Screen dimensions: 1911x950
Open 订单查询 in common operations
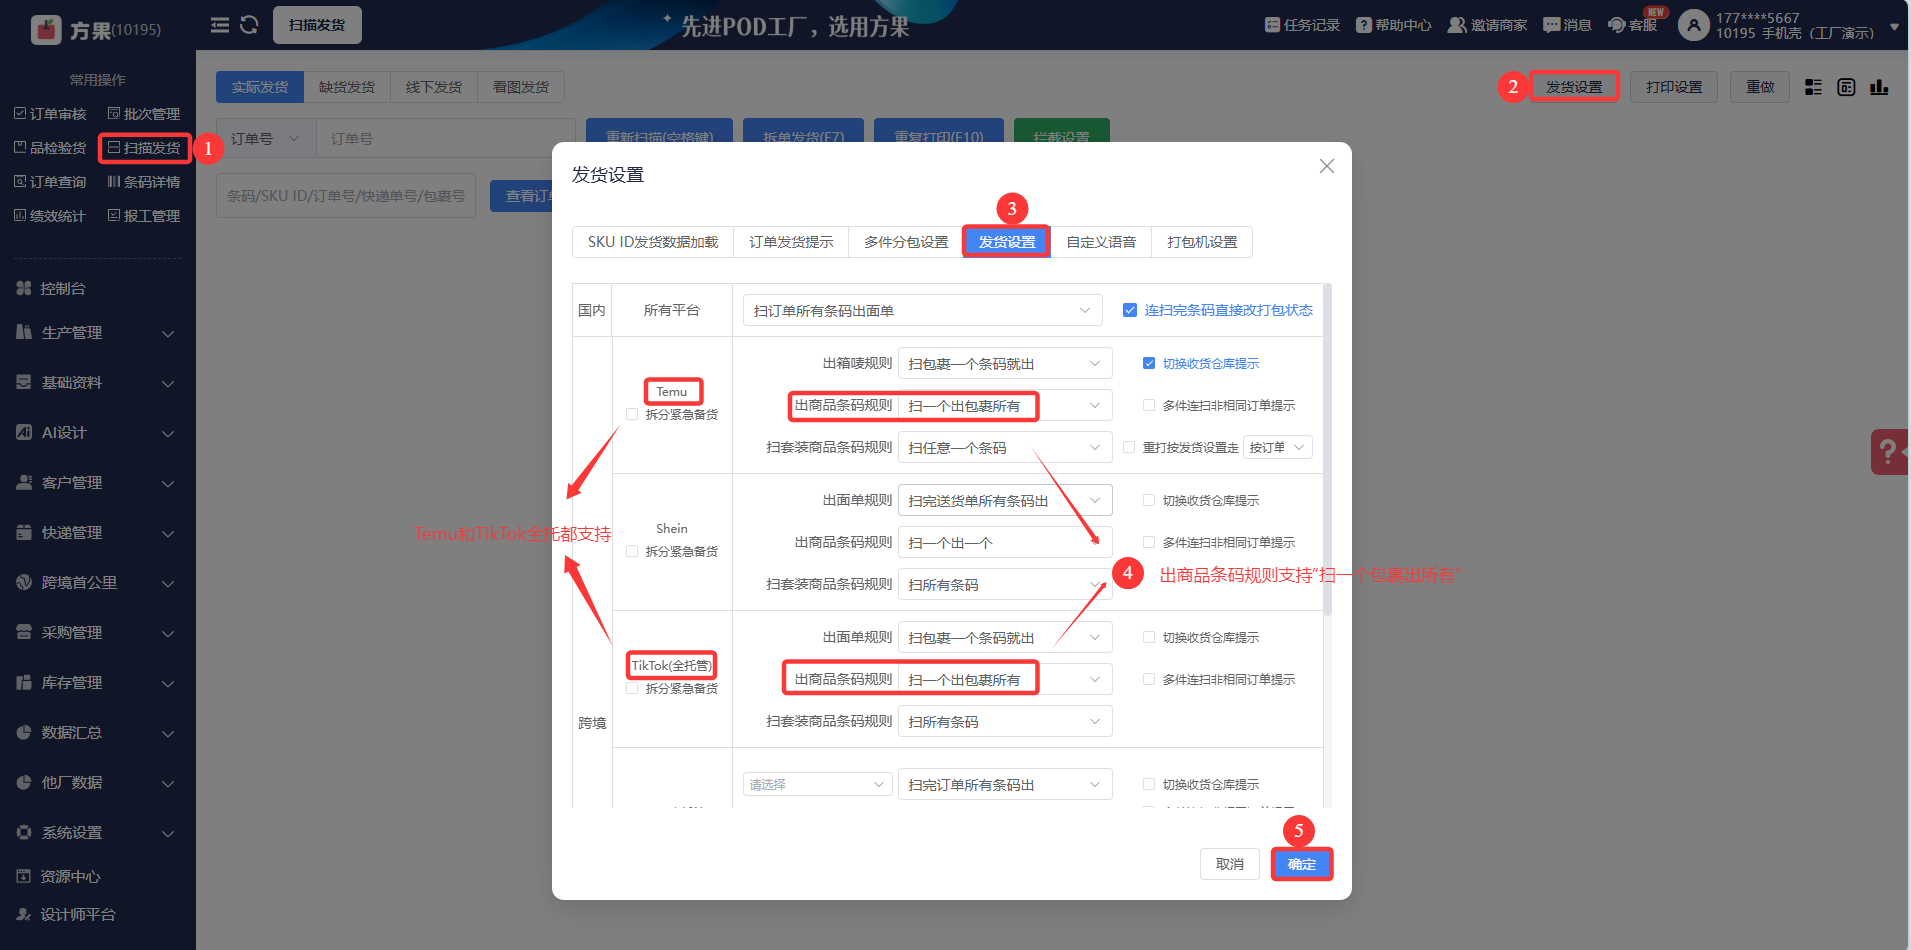point(50,182)
